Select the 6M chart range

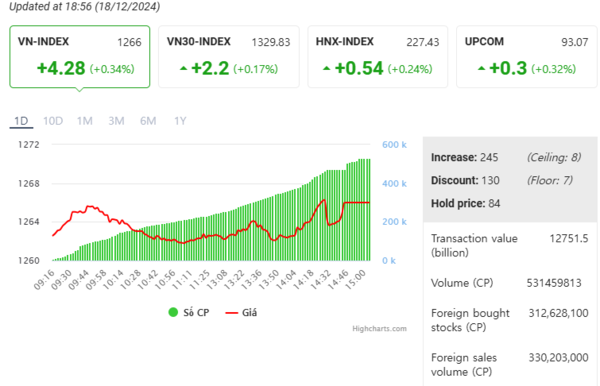pyautogui.click(x=148, y=121)
